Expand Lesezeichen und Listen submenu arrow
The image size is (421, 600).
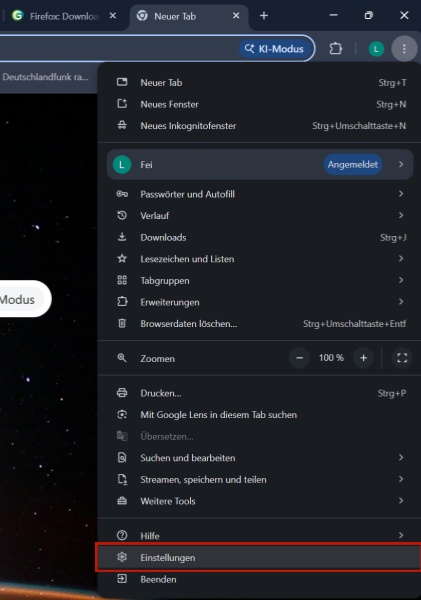401,258
